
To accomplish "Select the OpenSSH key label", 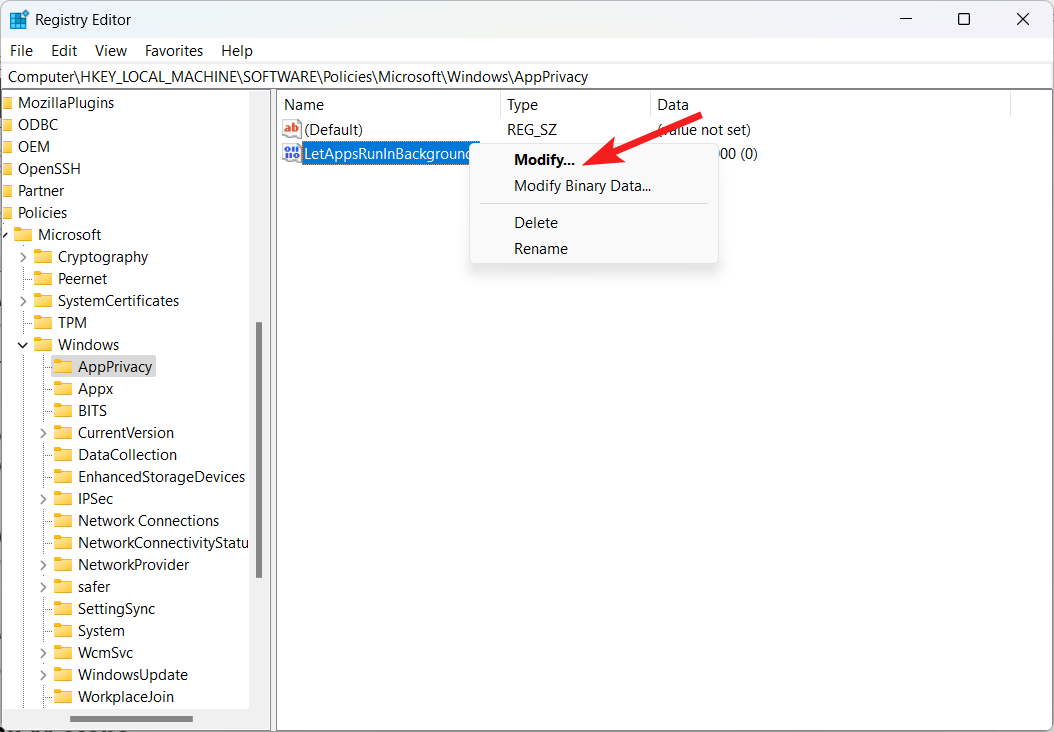I will click(49, 169).
